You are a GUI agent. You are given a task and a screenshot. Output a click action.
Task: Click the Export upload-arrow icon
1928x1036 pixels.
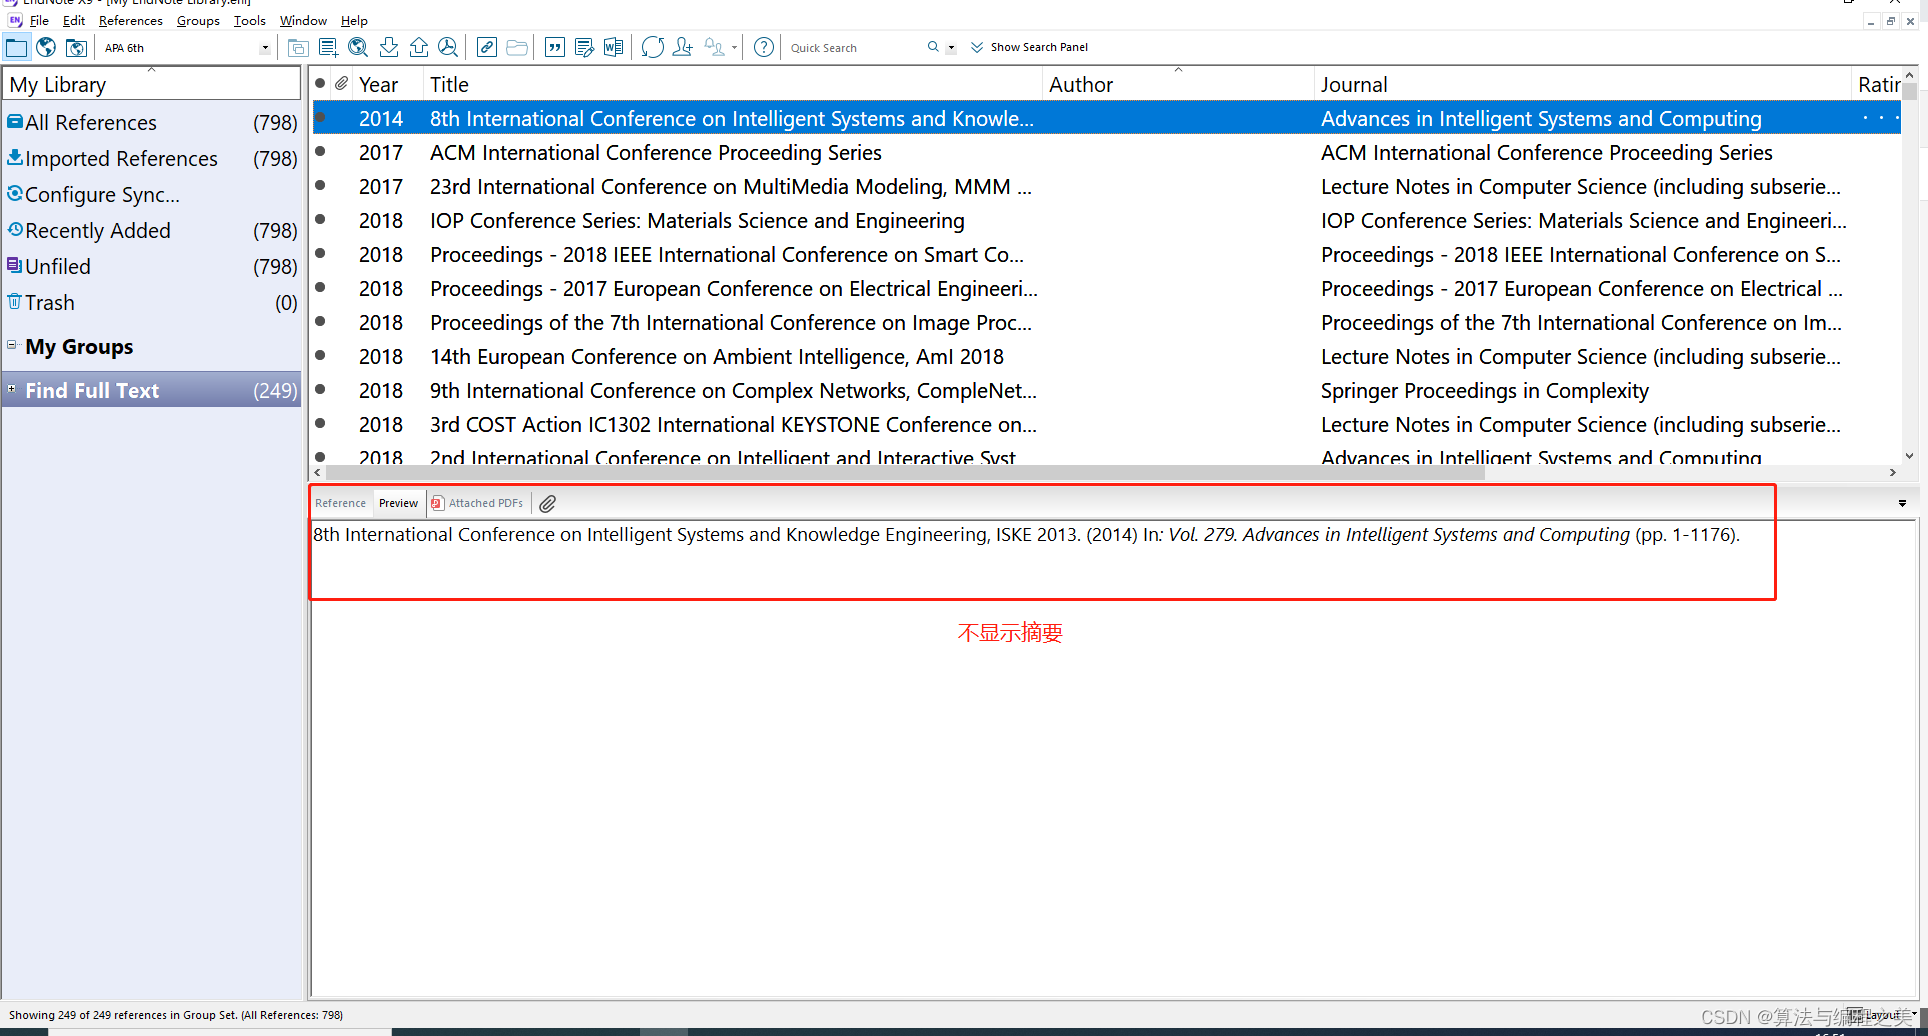[x=419, y=47]
